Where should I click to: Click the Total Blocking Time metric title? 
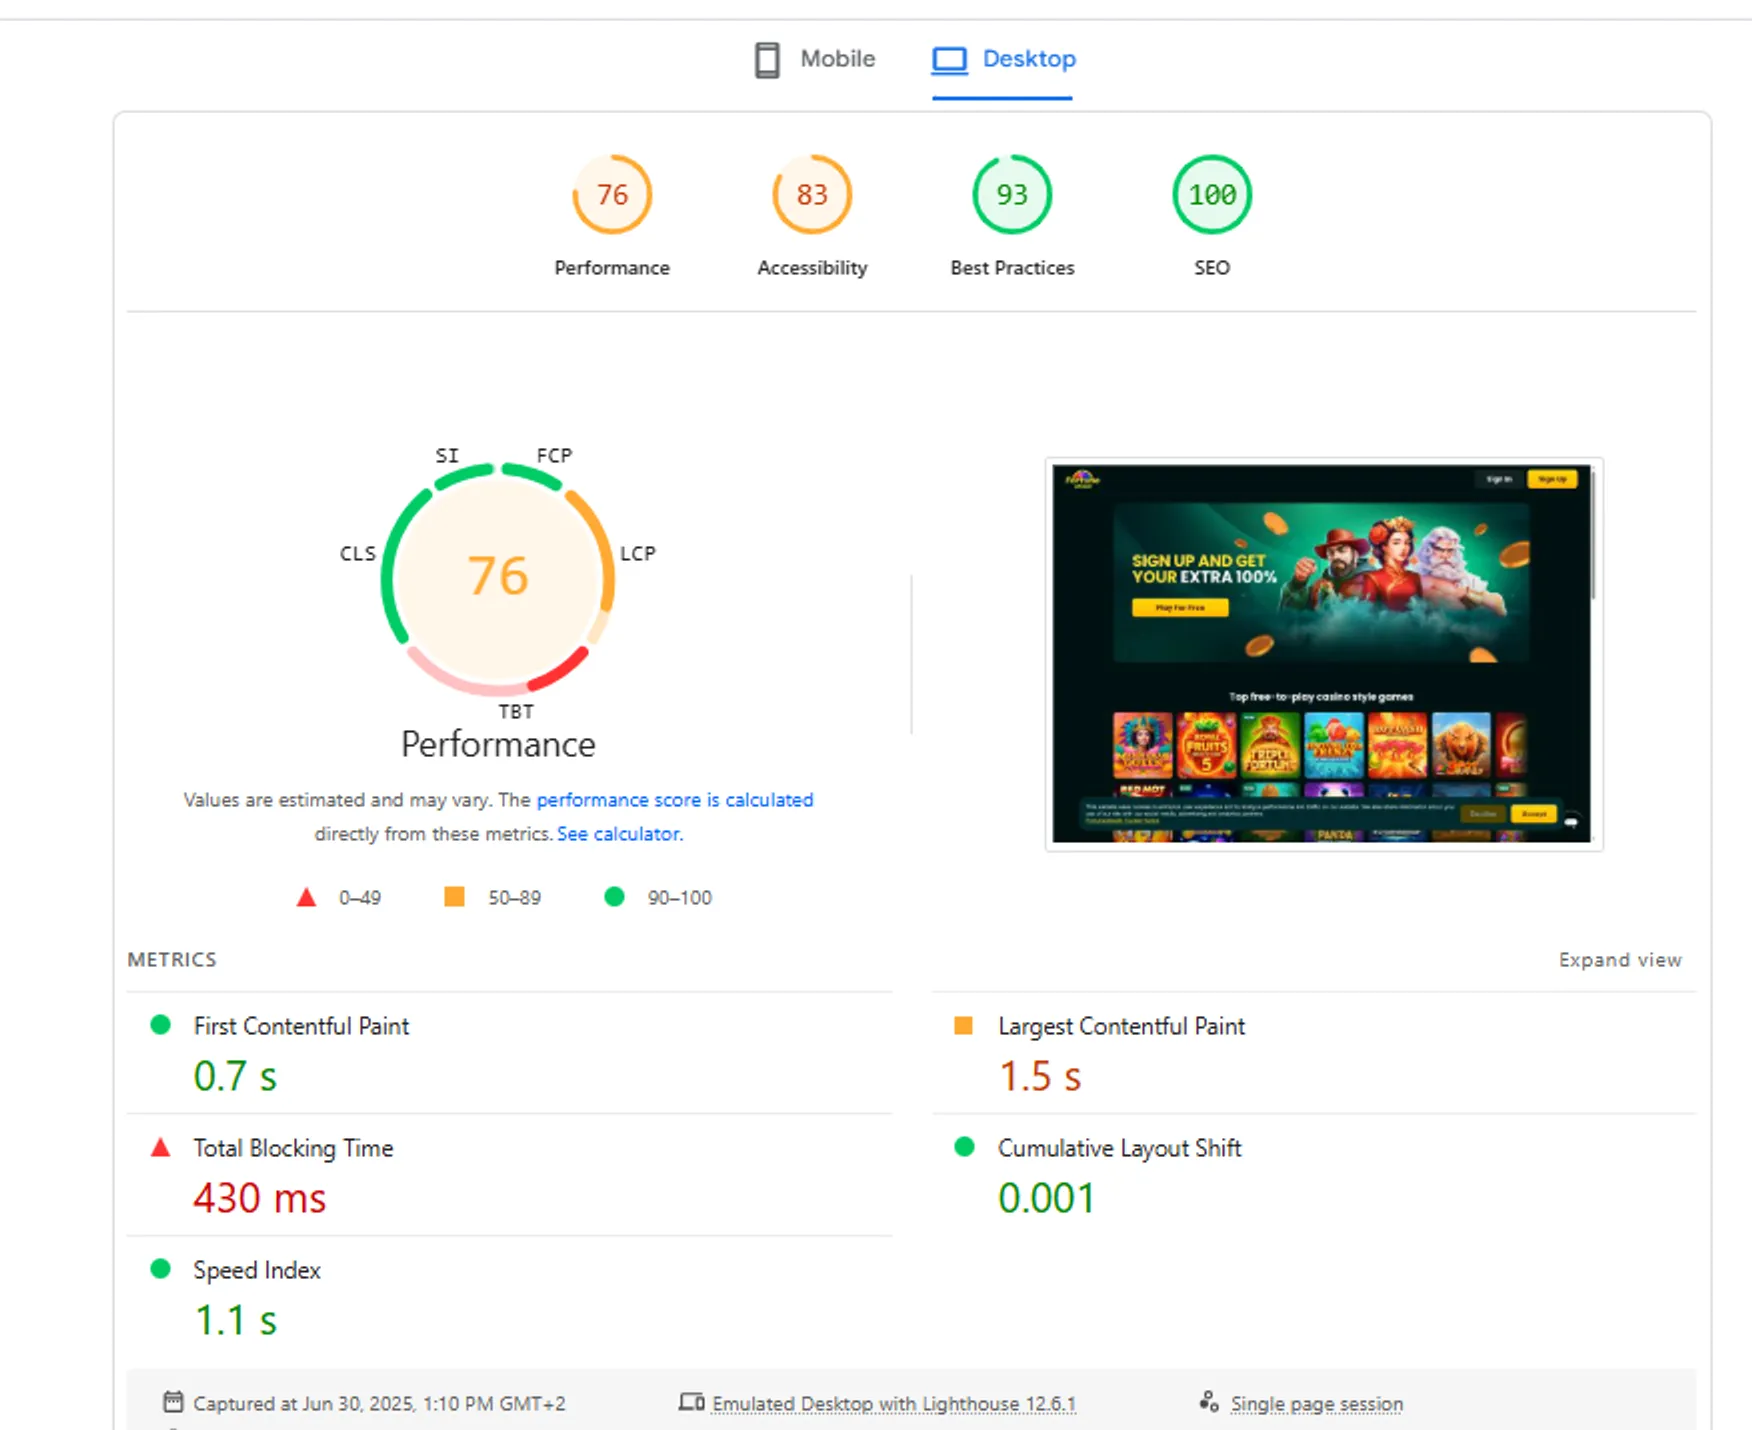click(293, 1148)
